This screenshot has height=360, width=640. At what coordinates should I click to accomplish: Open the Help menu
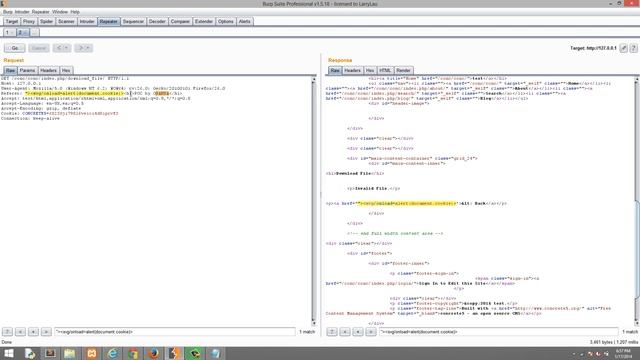75,12
